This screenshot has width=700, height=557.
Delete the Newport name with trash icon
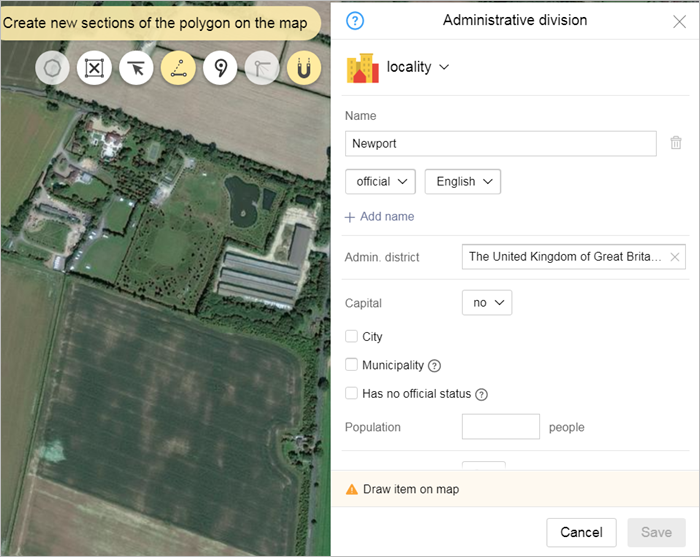tap(676, 143)
